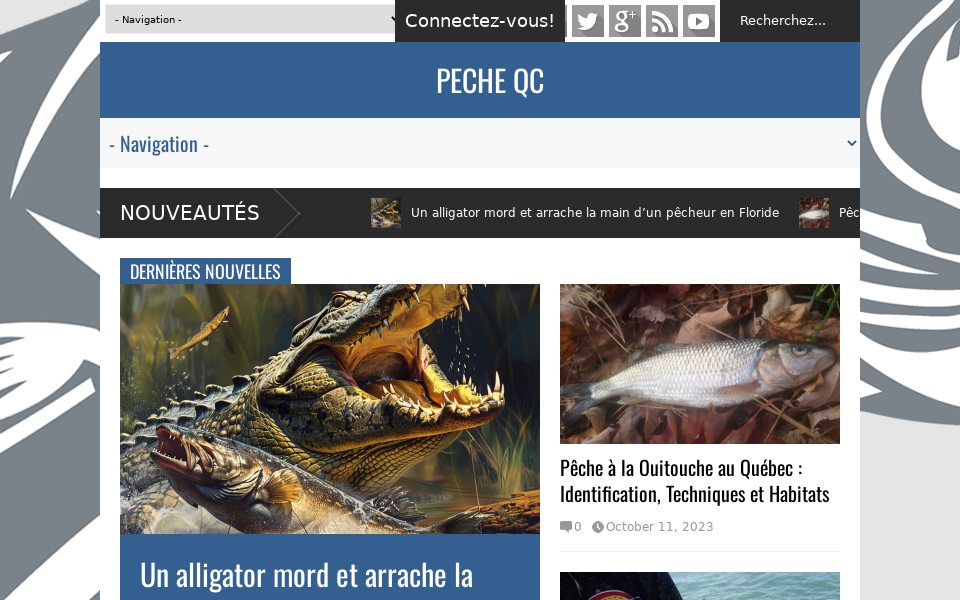Open the YouTube channel icon
The image size is (960, 600).
pos(698,20)
